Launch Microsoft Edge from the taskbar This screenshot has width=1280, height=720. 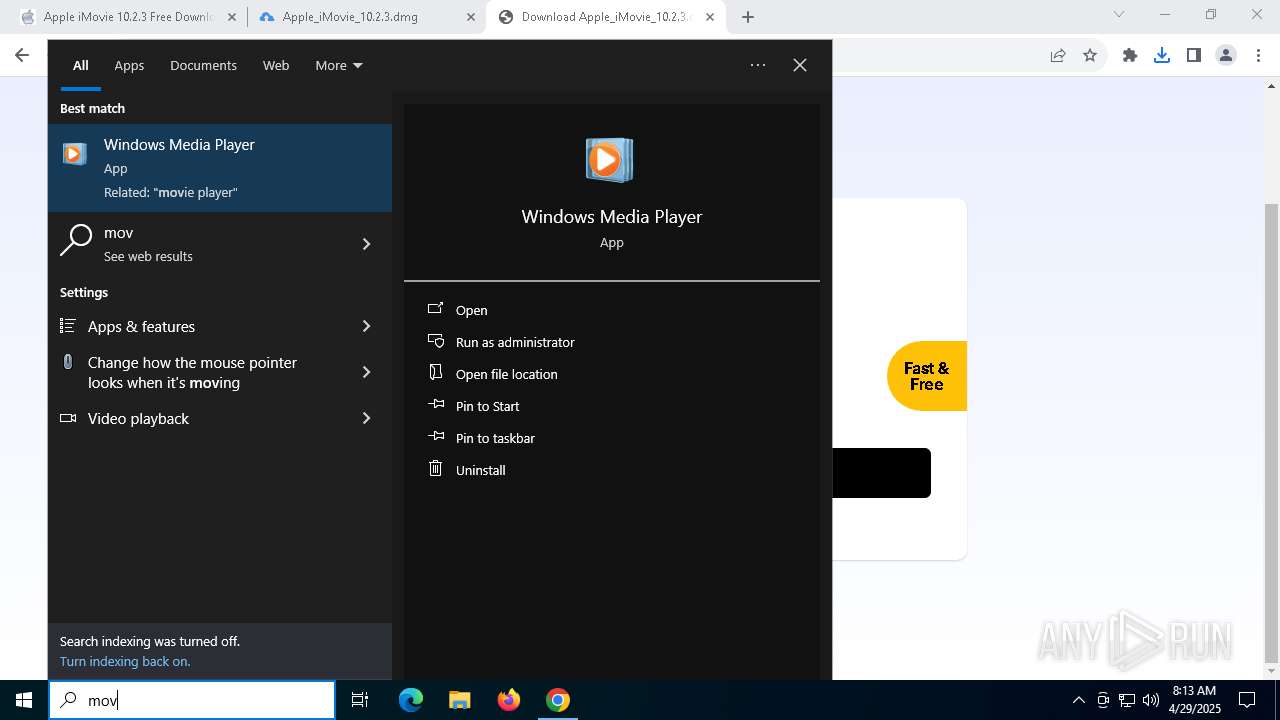[411, 700]
